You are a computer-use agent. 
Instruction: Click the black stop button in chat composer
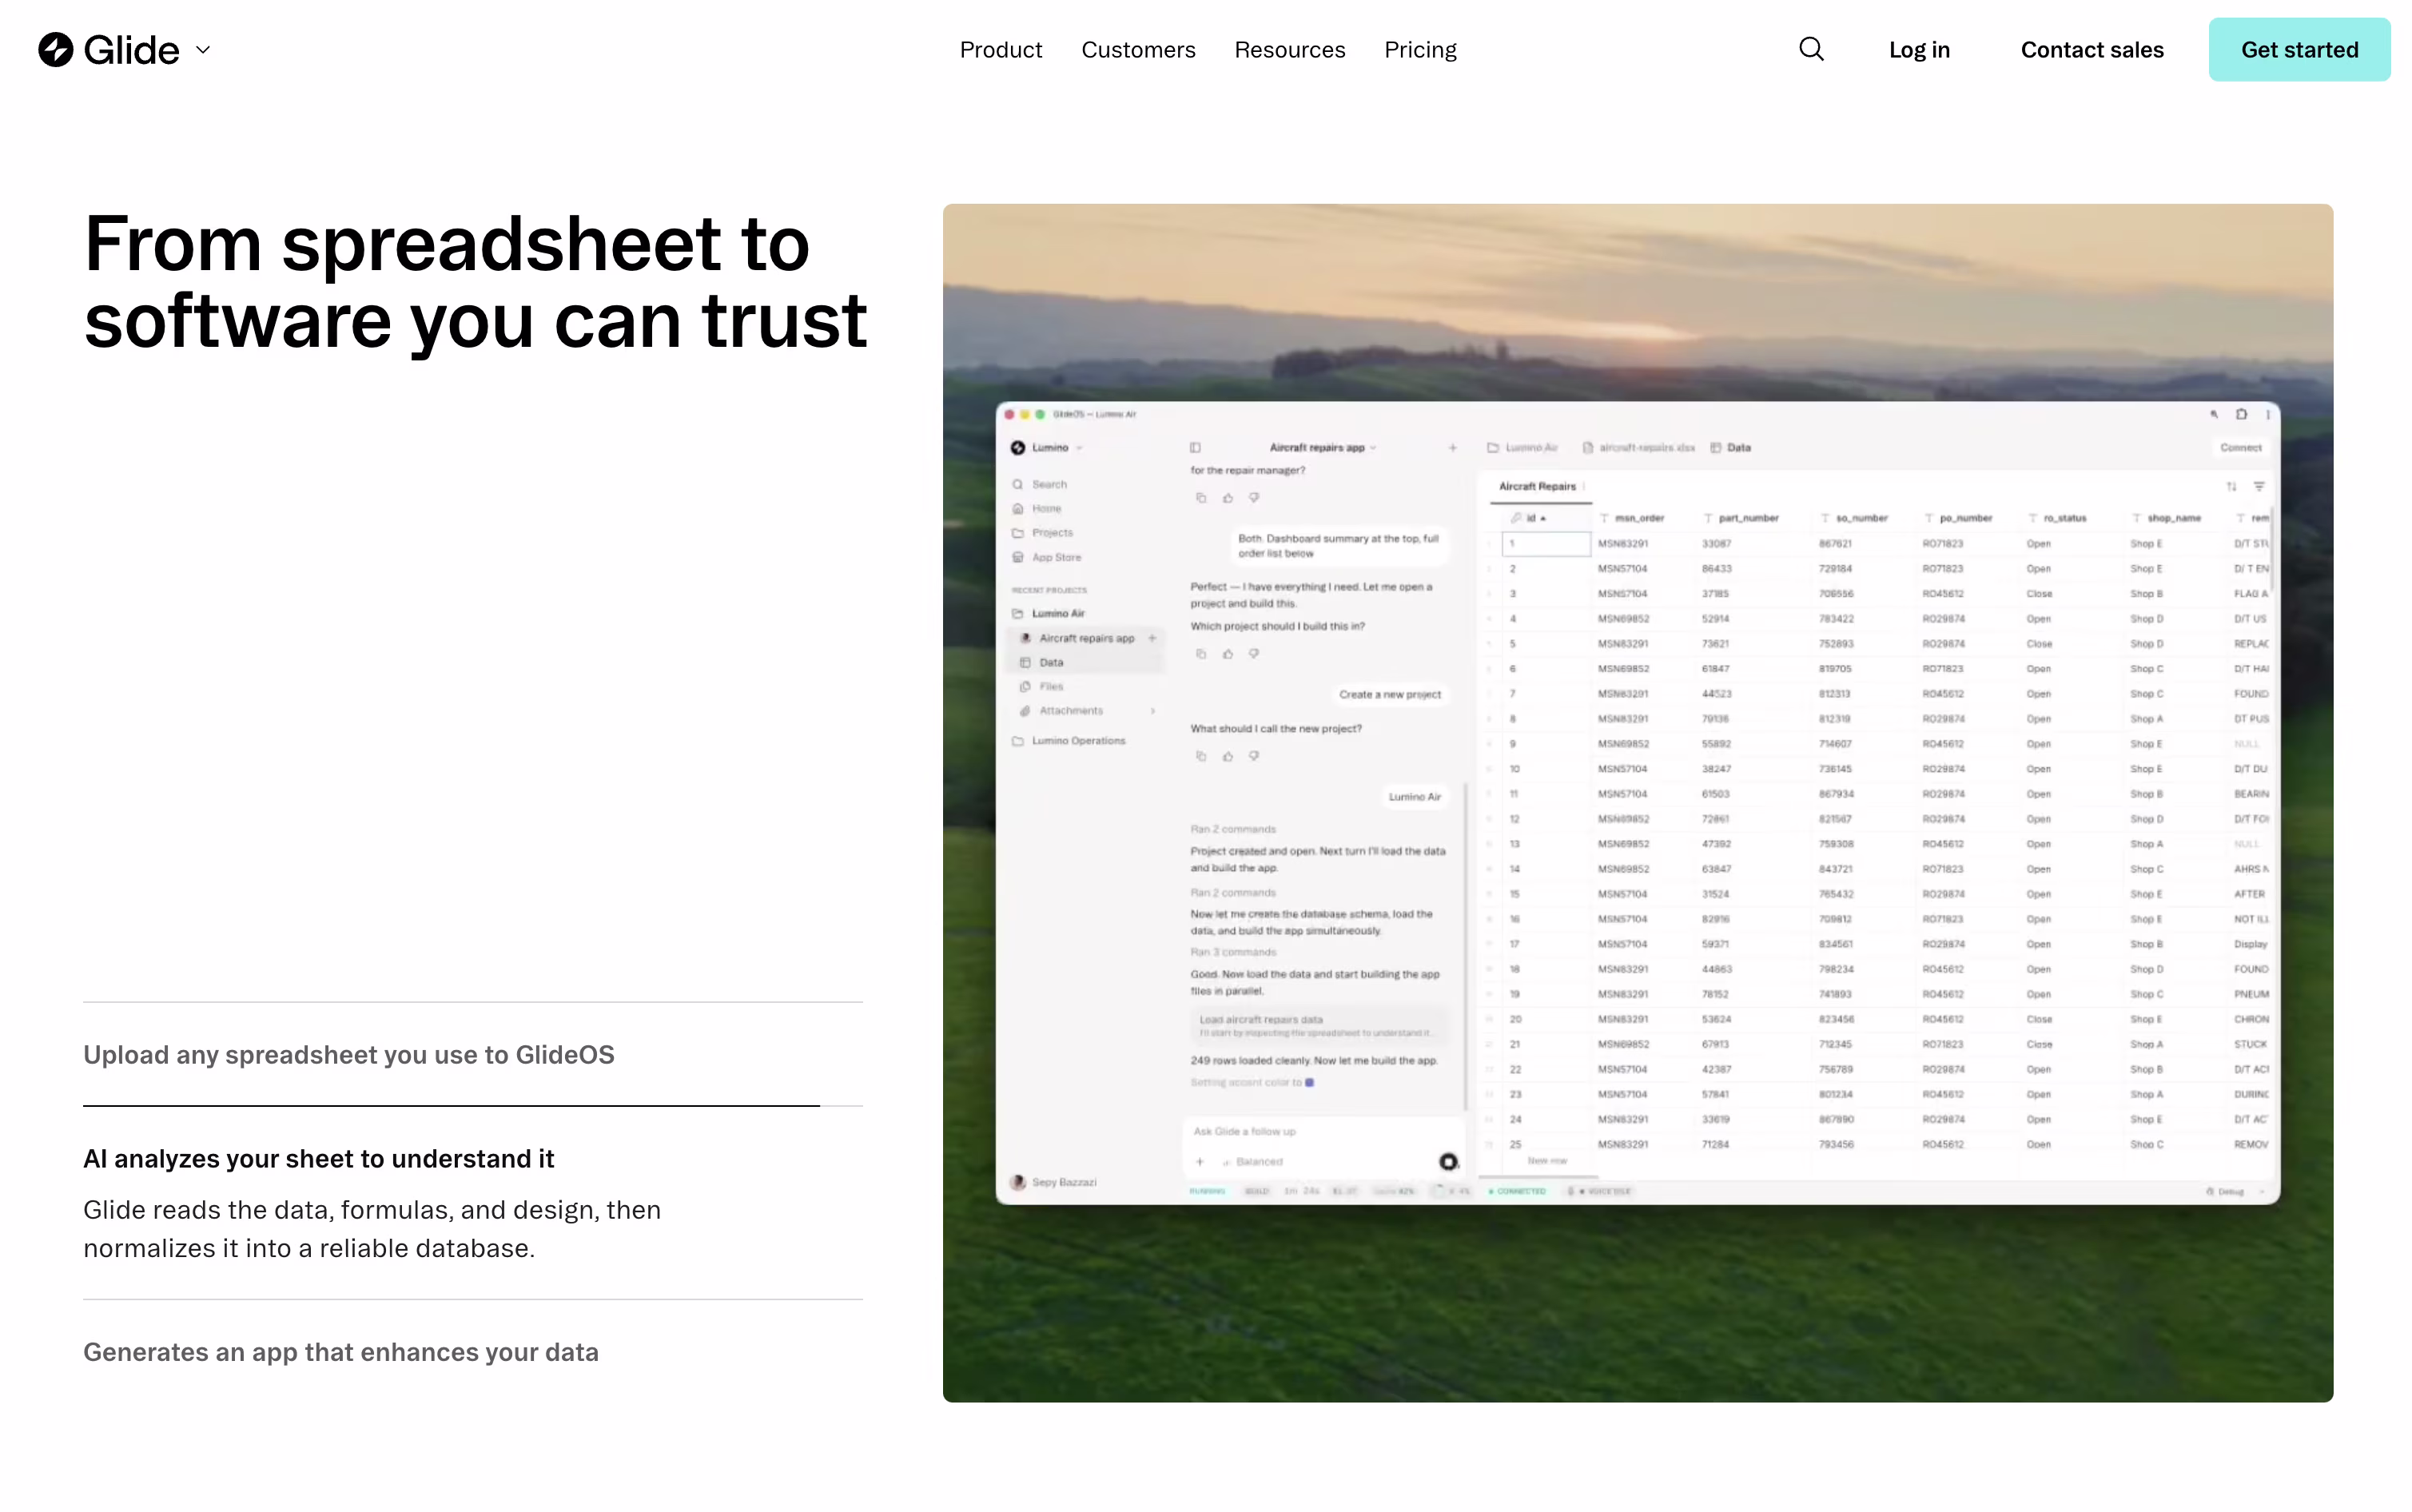[x=1448, y=1162]
